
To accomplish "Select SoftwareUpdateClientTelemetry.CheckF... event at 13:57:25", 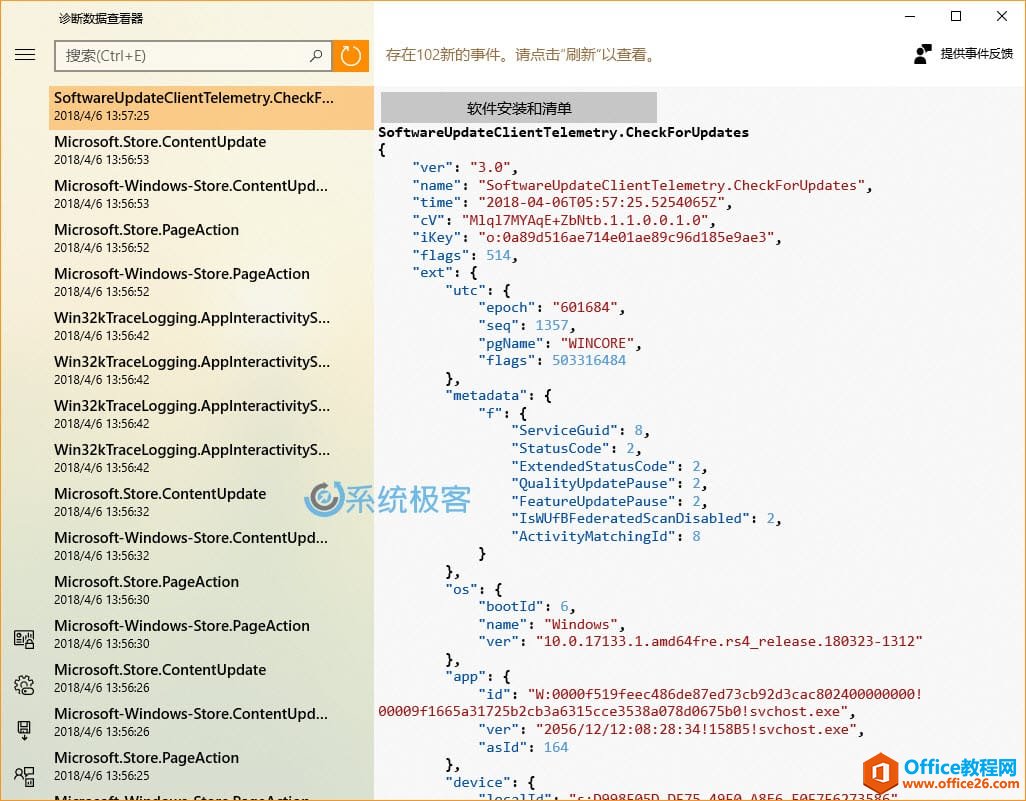I will (211, 107).
